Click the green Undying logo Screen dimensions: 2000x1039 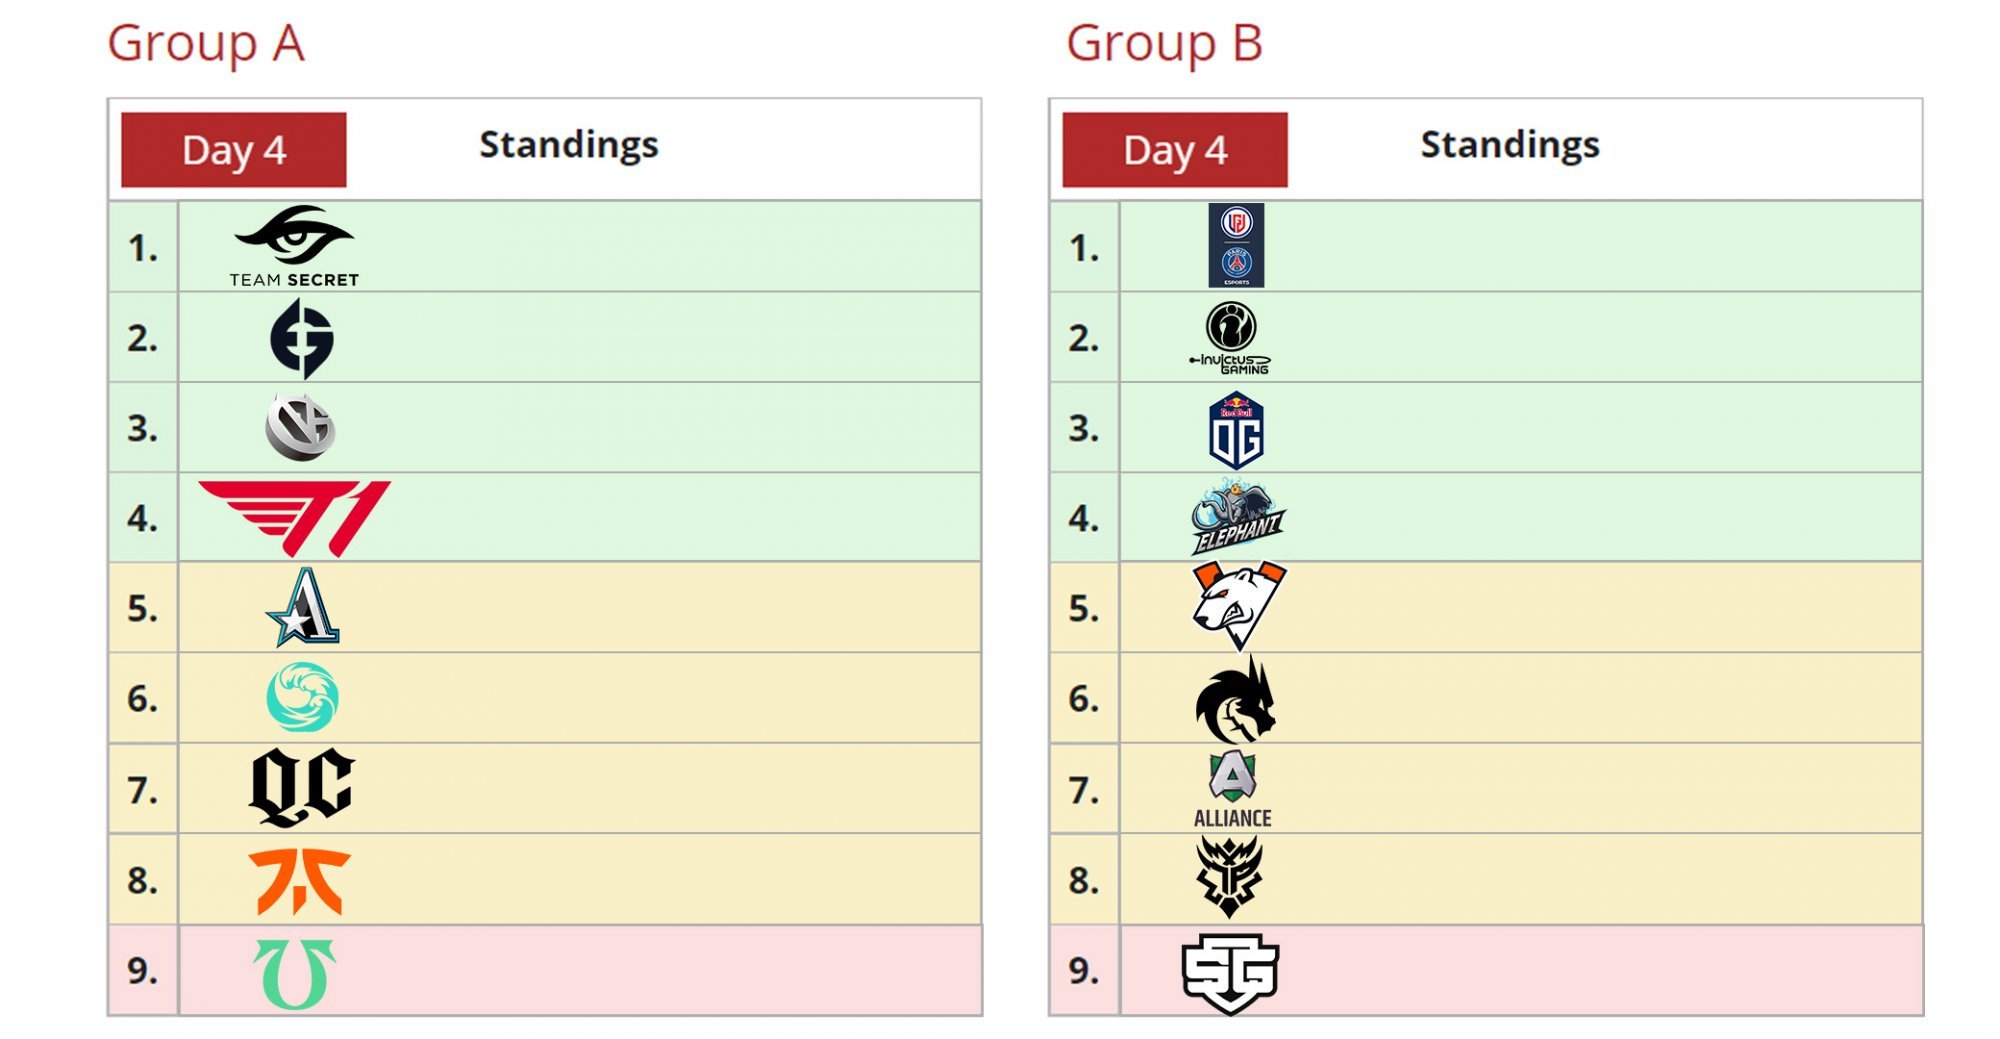294,973
